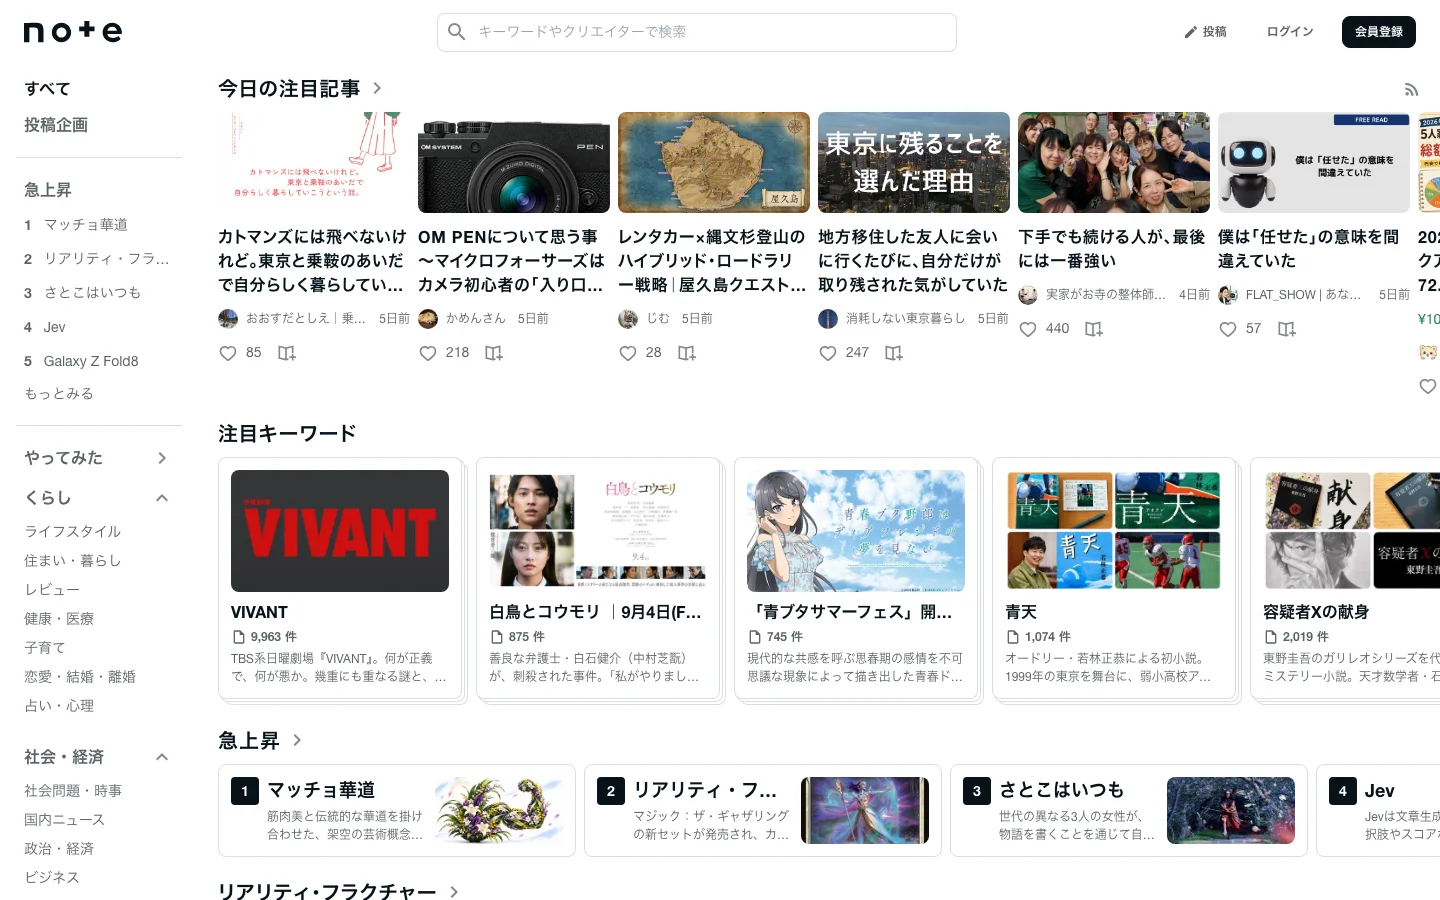1440x900 pixels.
Task: Collapse the くらし category
Action: pyautogui.click(x=162, y=498)
